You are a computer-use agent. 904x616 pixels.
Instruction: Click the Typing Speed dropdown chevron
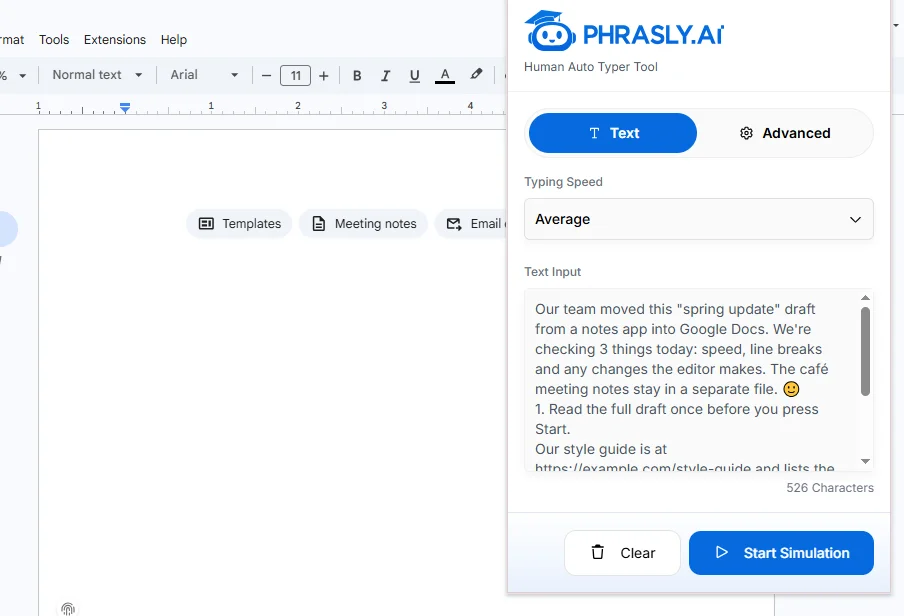855,220
